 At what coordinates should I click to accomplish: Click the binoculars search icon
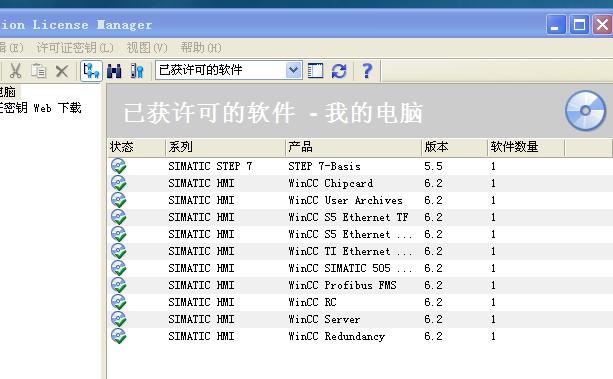coord(114,71)
